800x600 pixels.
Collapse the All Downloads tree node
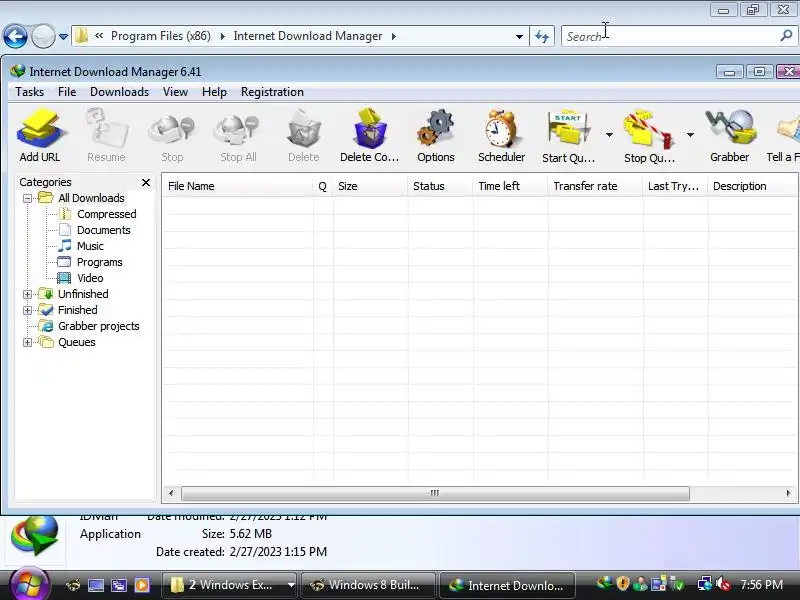[28, 198]
